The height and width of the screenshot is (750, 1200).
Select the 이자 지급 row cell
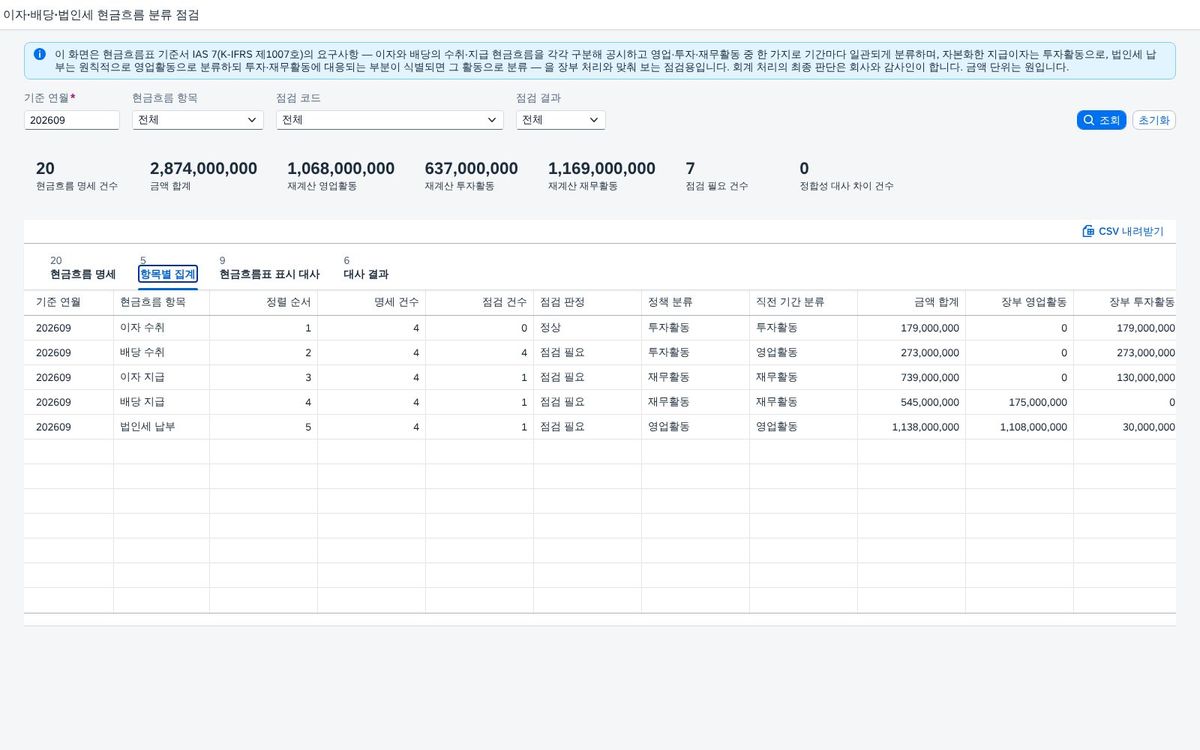tap(161, 377)
